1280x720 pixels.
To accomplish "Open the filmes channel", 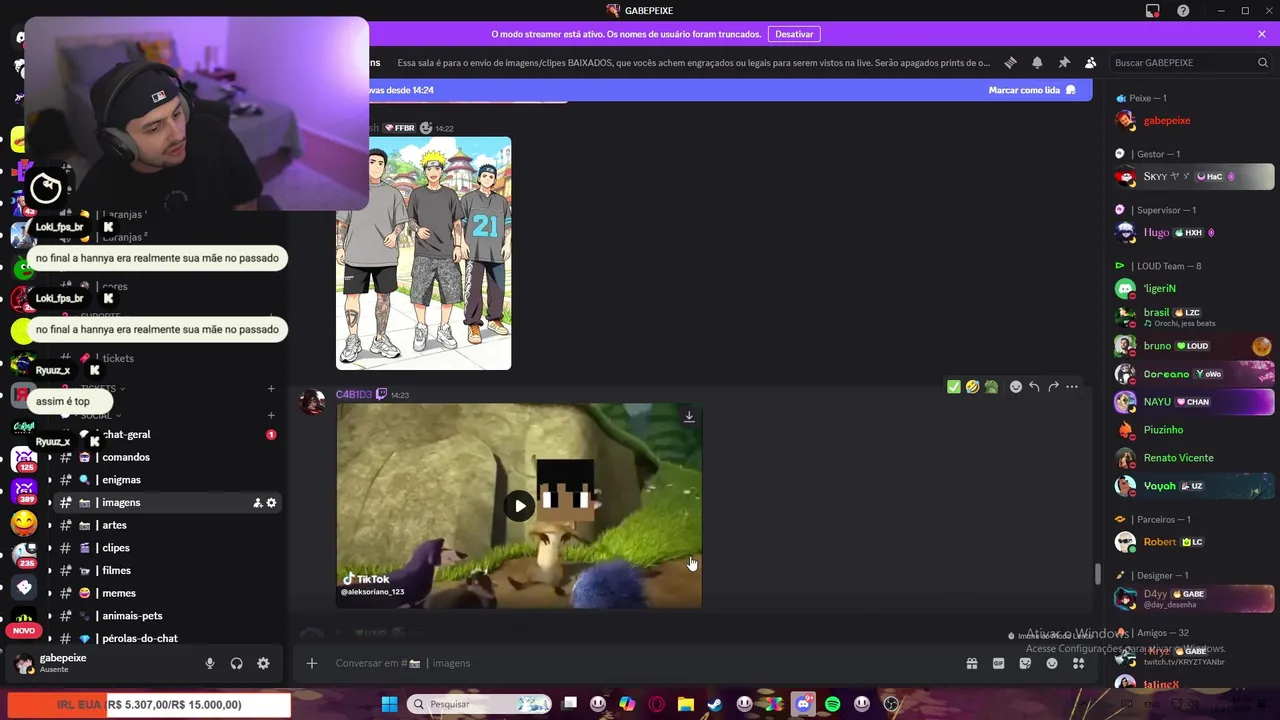I will [165, 571].
